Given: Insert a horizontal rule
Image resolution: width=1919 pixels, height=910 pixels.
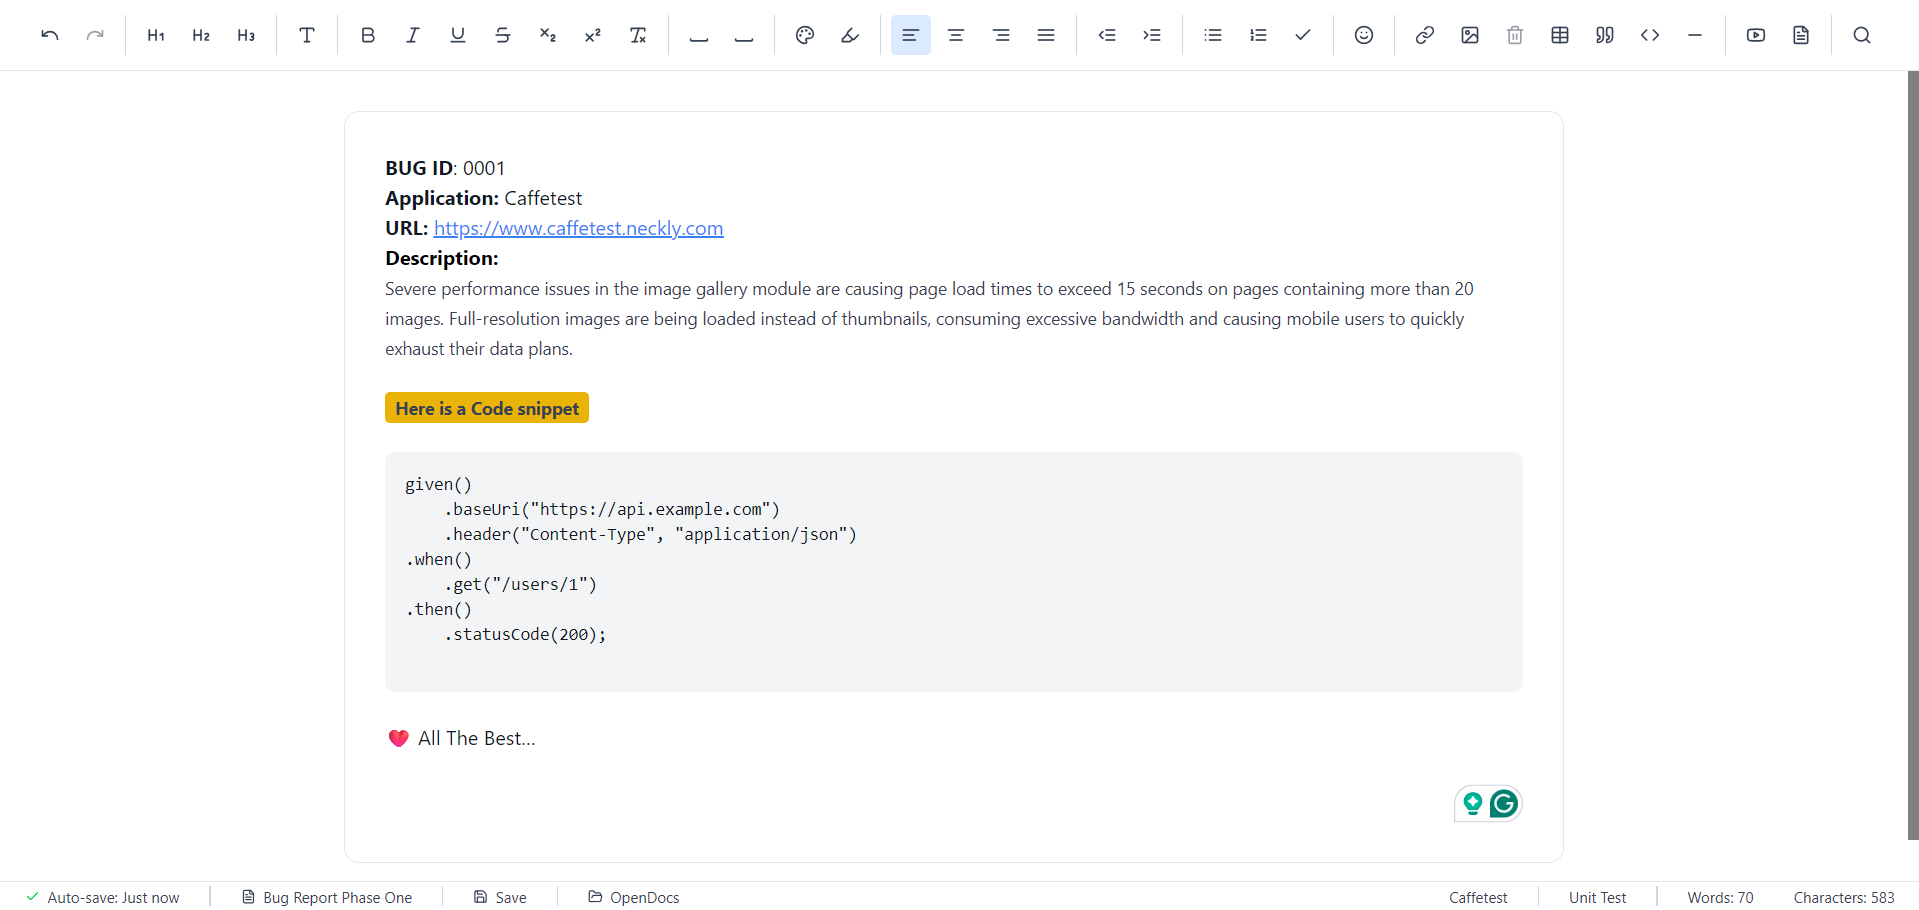Looking at the screenshot, I should pyautogui.click(x=1695, y=35).
